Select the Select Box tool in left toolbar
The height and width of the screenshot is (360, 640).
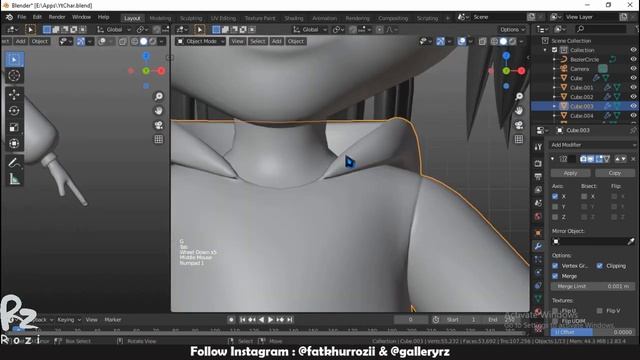[x=14, y=60]
